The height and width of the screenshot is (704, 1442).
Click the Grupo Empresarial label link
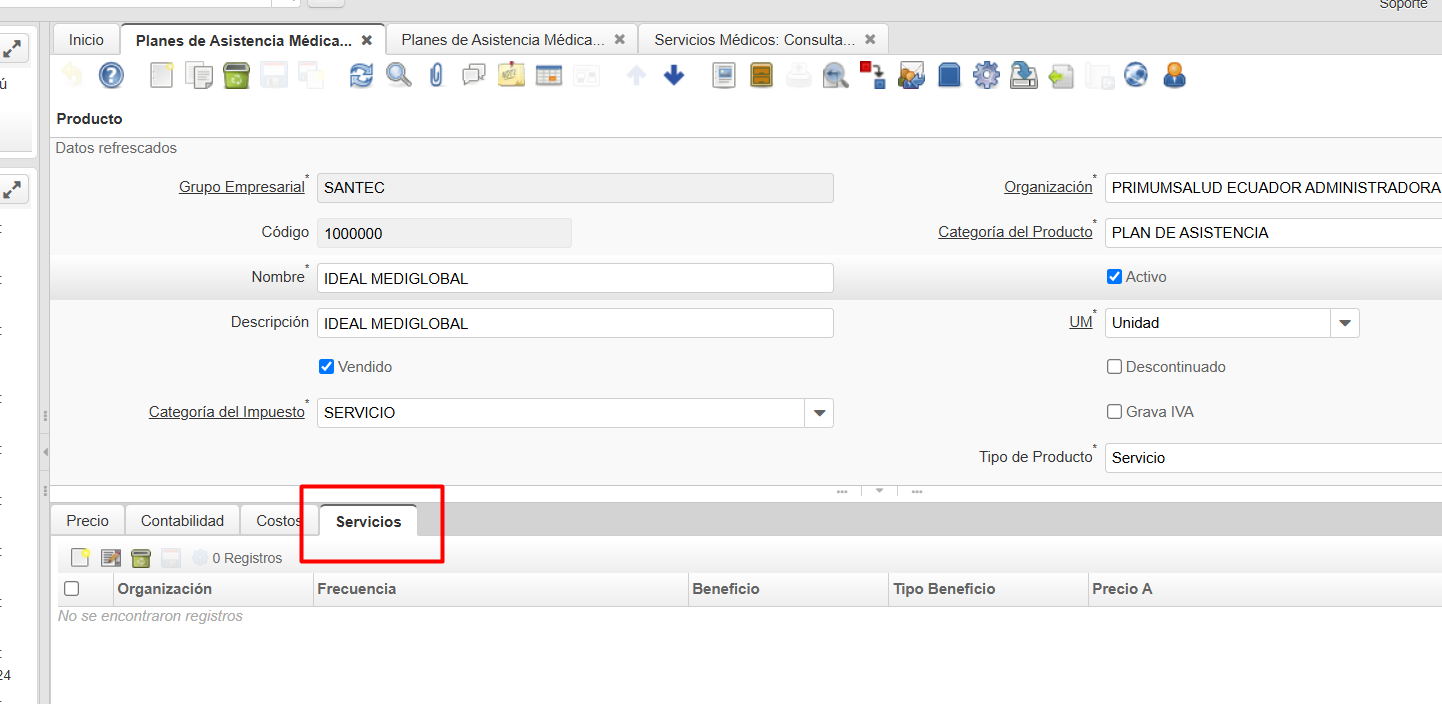click(241, 187)
